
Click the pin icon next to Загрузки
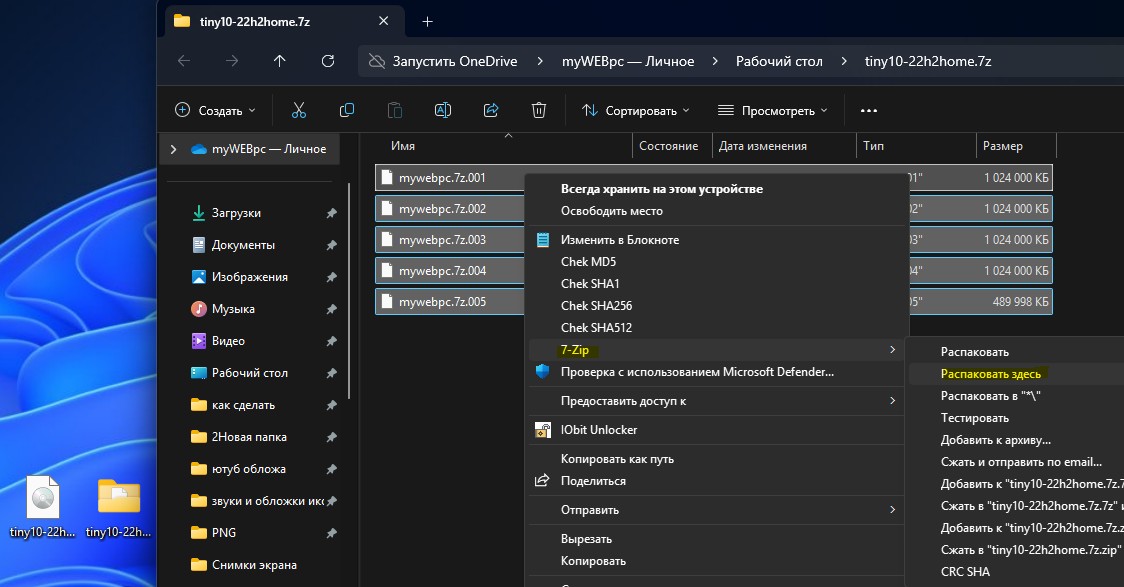[331, 213]
